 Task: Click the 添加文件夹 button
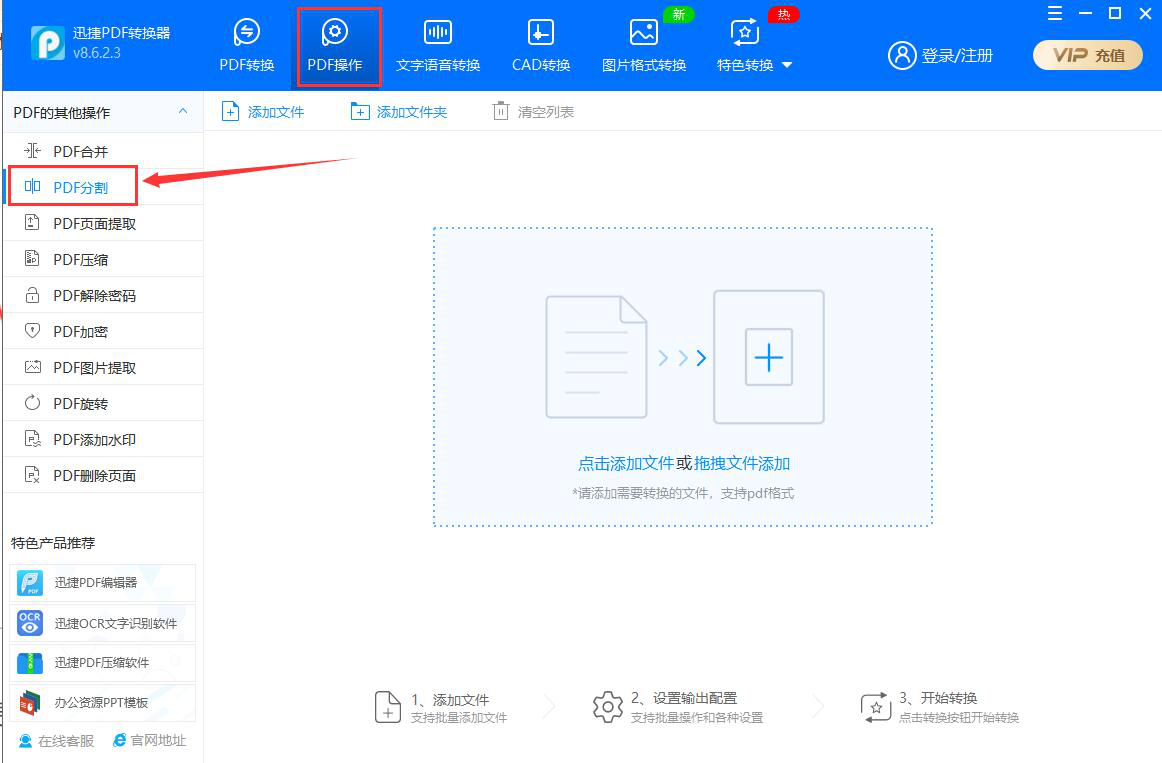(399, 112)
